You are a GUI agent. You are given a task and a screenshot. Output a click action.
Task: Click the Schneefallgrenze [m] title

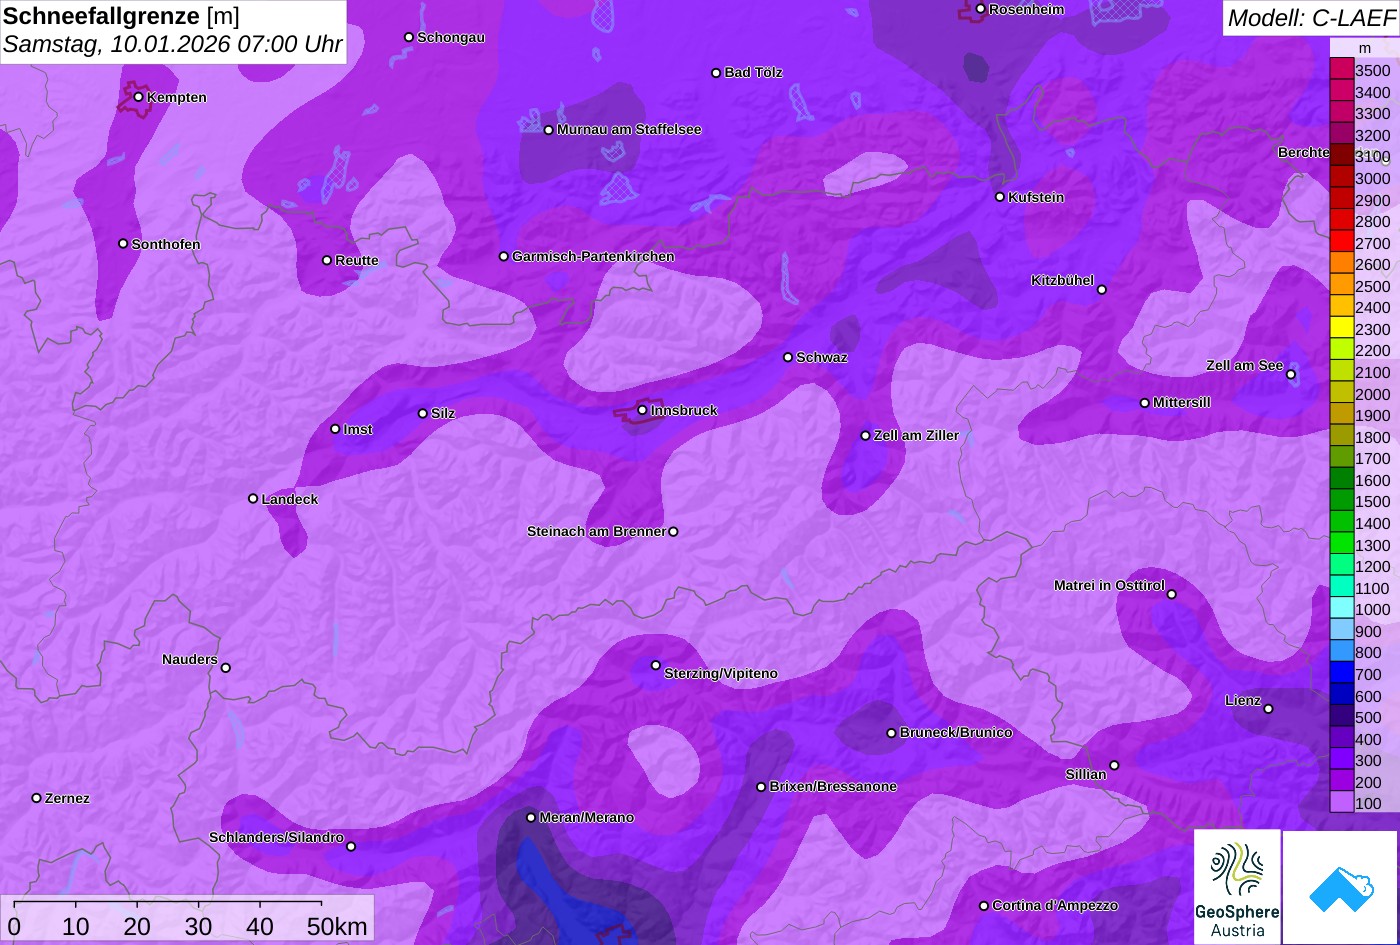coord(121,16)
